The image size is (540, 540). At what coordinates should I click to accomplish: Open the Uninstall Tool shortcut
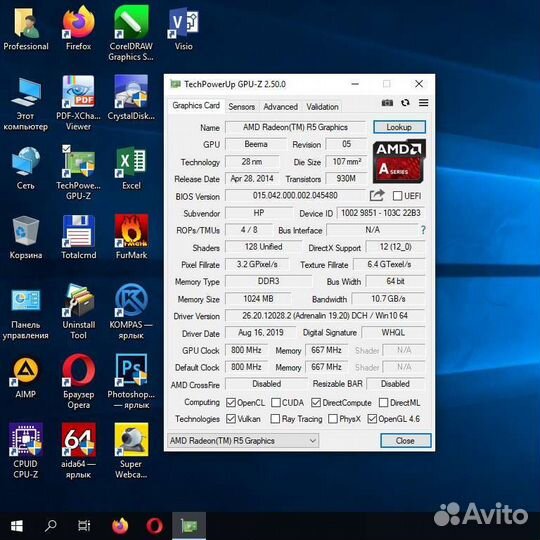coord(79,312)
